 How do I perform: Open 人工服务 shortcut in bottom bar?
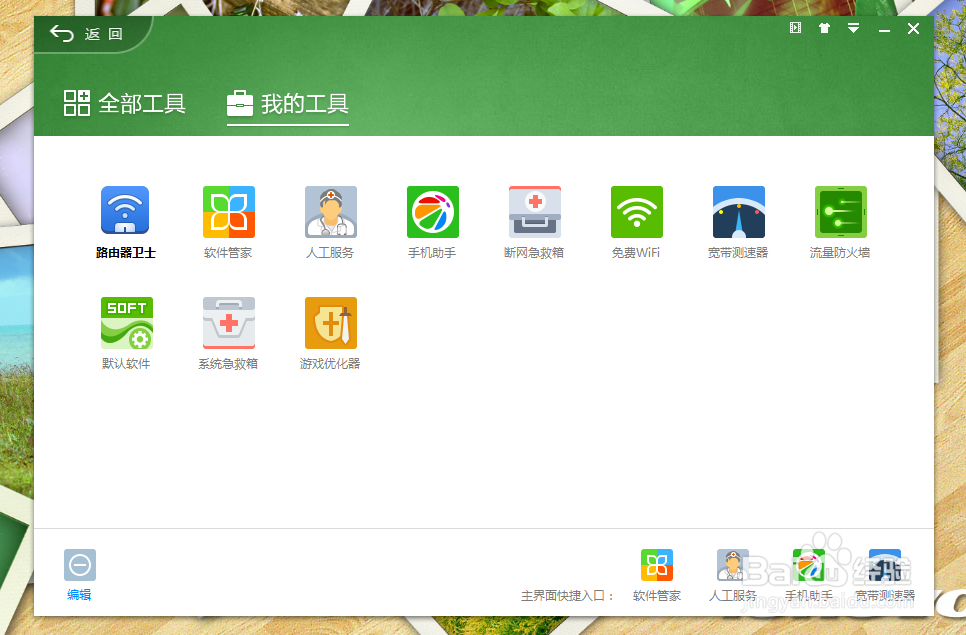pyautogui.click(x=733, y=565)
